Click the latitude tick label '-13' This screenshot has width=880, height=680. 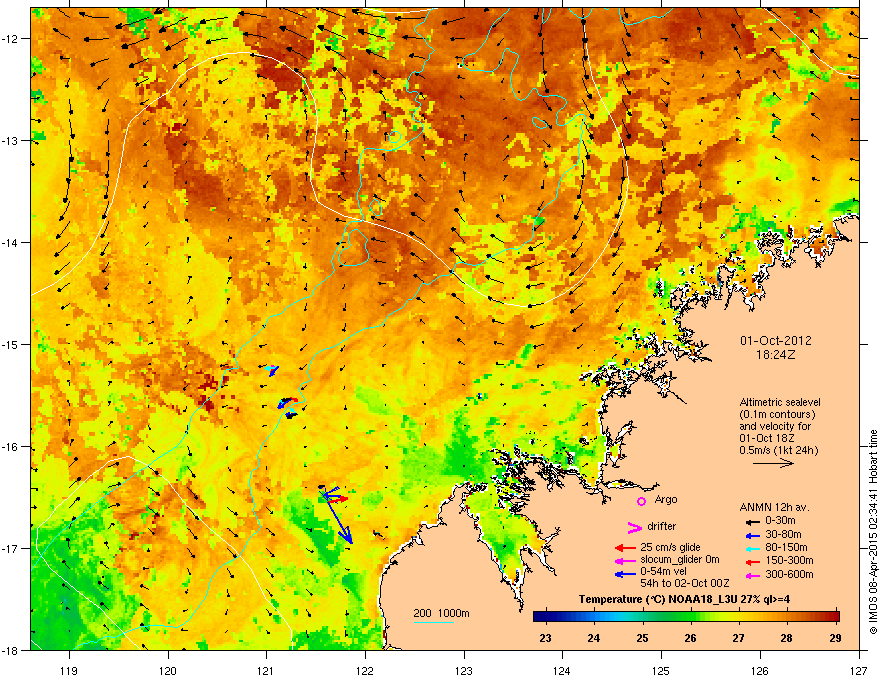click(11, 141)
